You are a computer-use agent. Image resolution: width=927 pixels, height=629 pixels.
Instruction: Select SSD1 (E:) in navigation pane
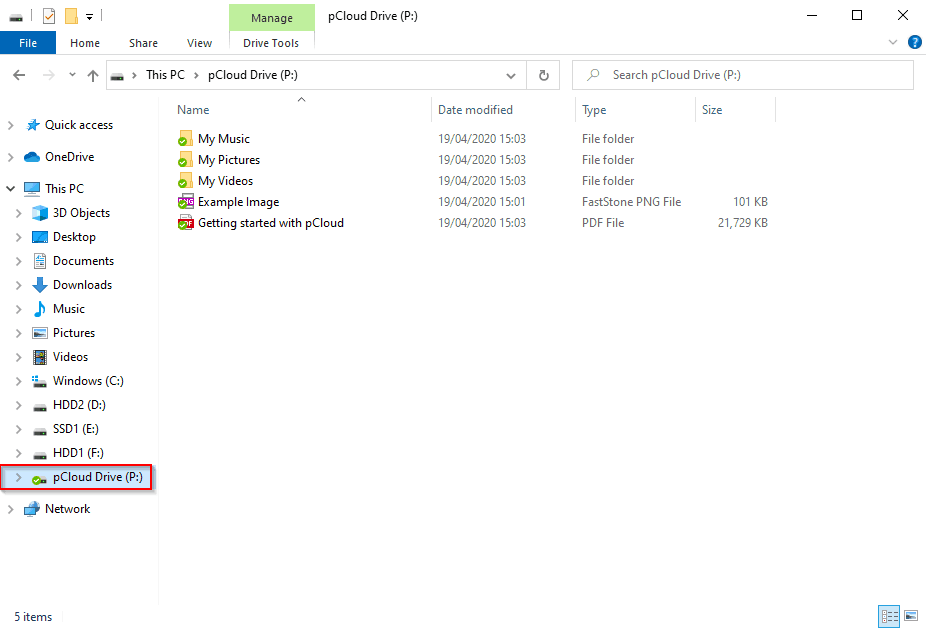pos(75,429)
